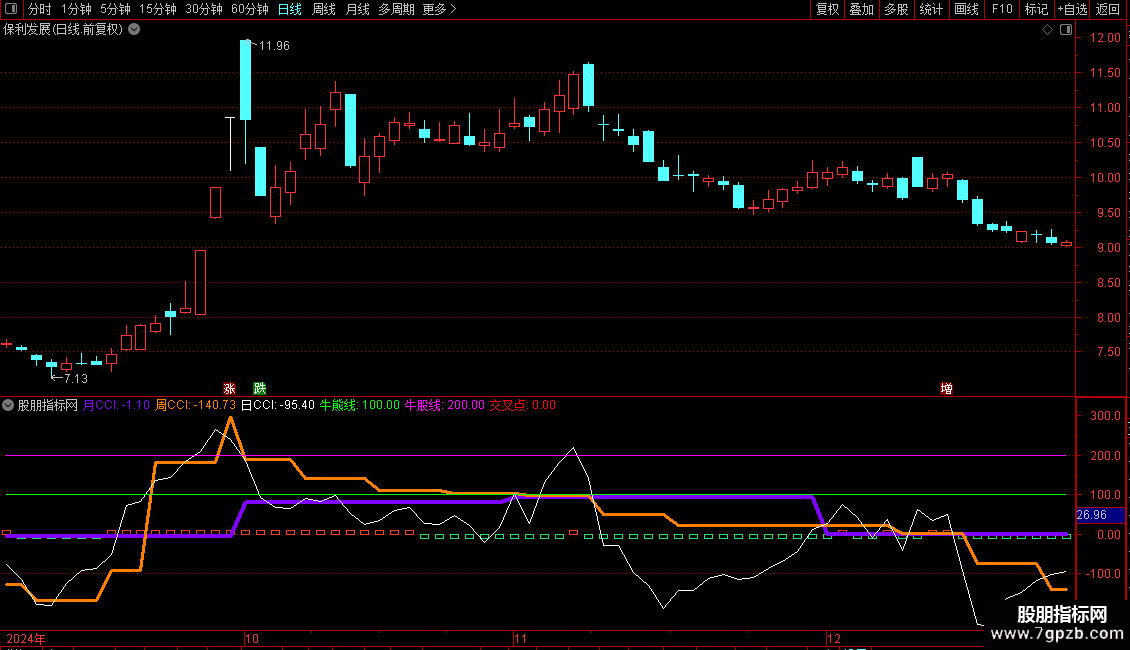Toggle 复权 price adjustment

point(827,10)
